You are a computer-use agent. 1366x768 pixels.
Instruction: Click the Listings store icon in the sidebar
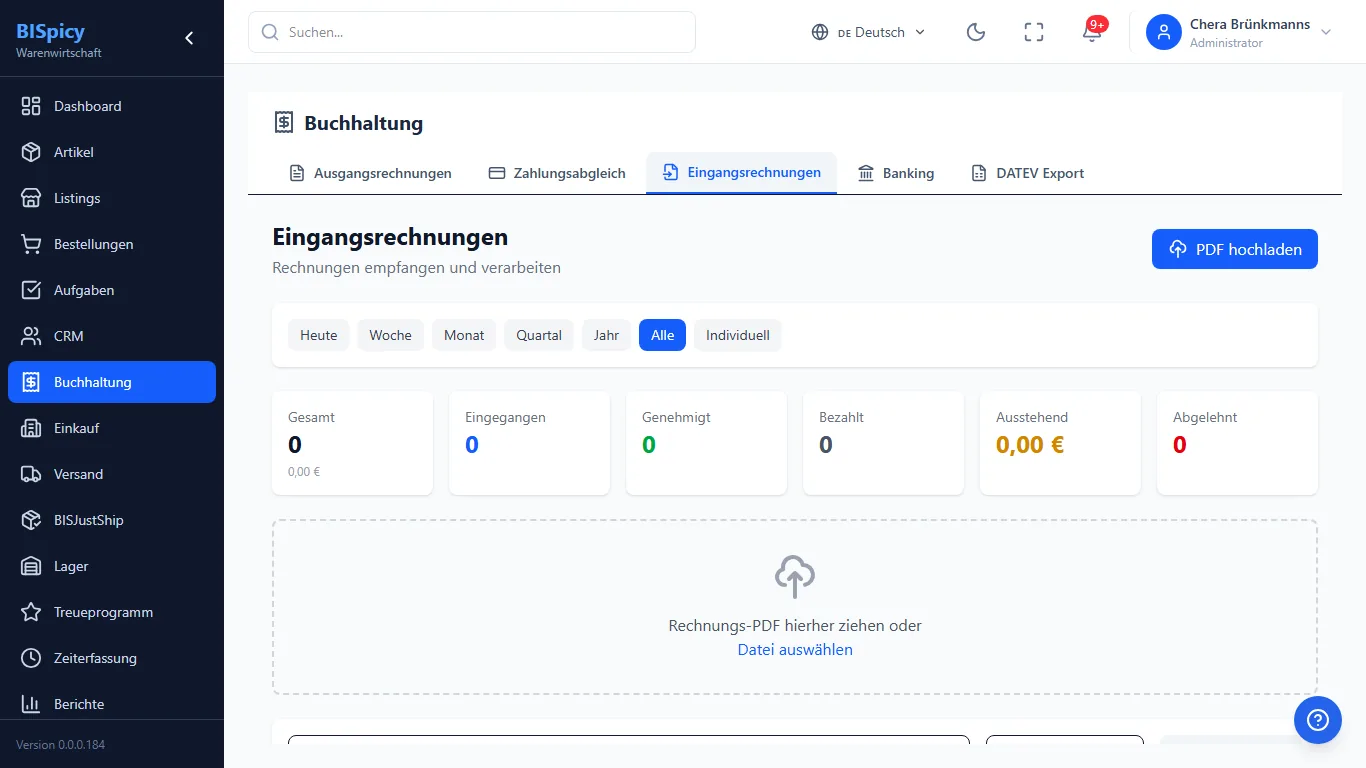click(x=31, y=198)
